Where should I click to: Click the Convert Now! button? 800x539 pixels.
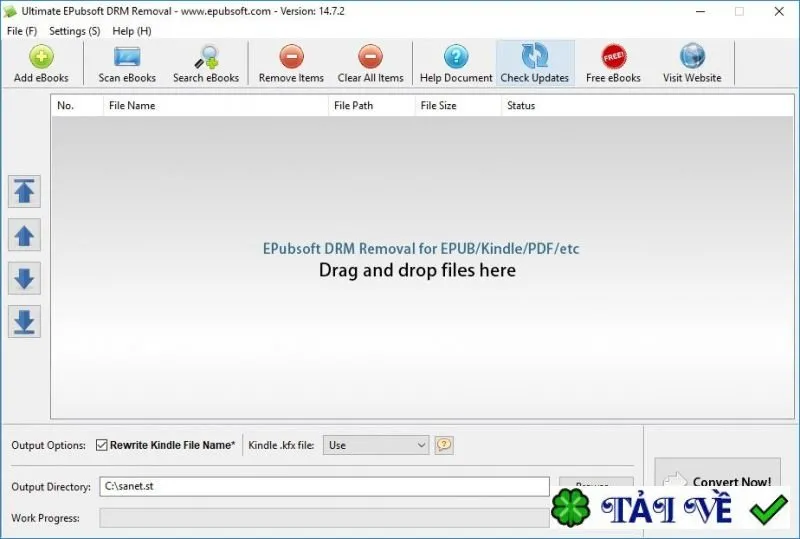(x=717, y=481)
